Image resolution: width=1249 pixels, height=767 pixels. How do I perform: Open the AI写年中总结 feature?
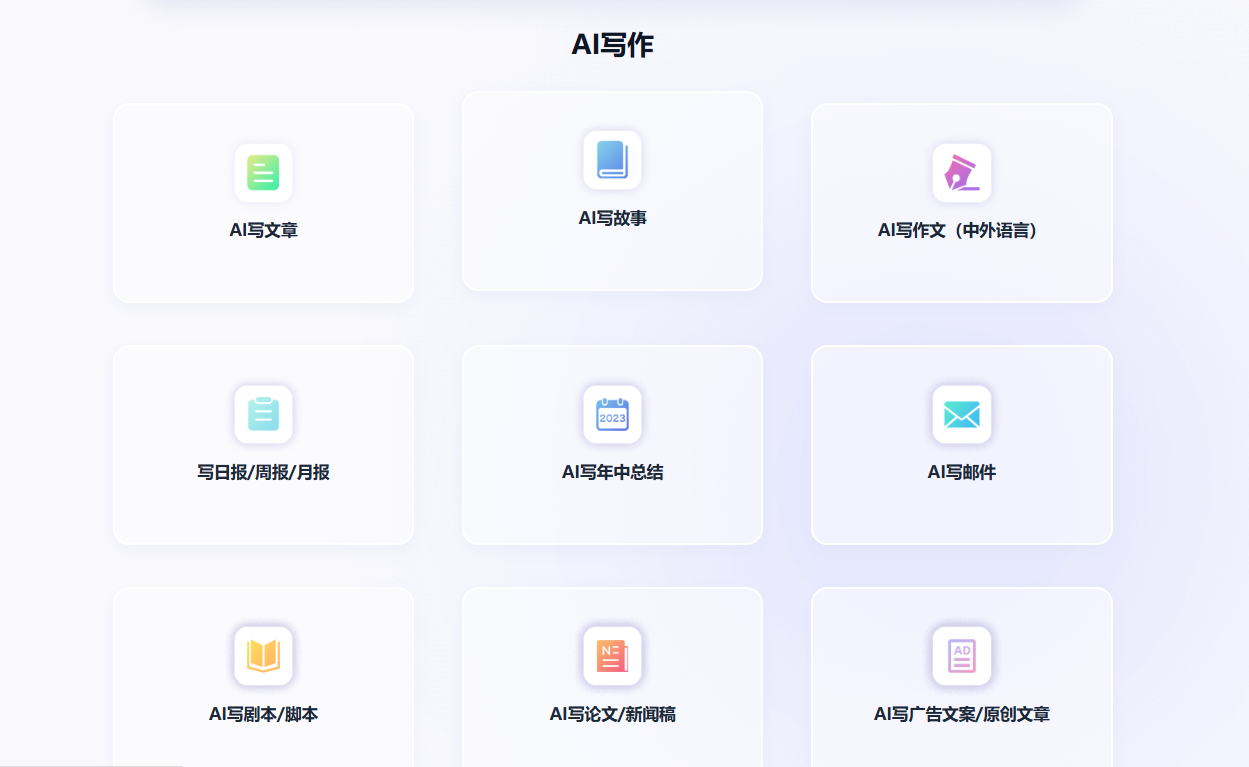(612, 444)
